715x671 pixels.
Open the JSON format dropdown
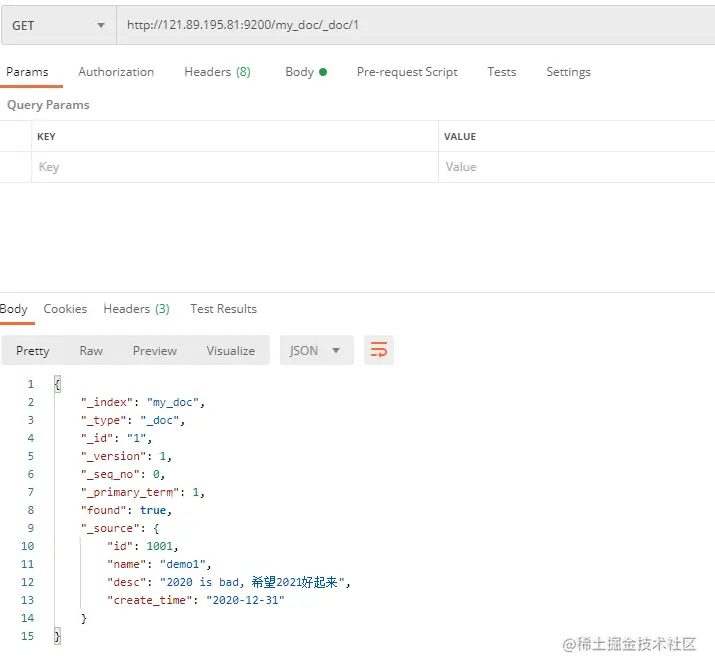point(316,351)
